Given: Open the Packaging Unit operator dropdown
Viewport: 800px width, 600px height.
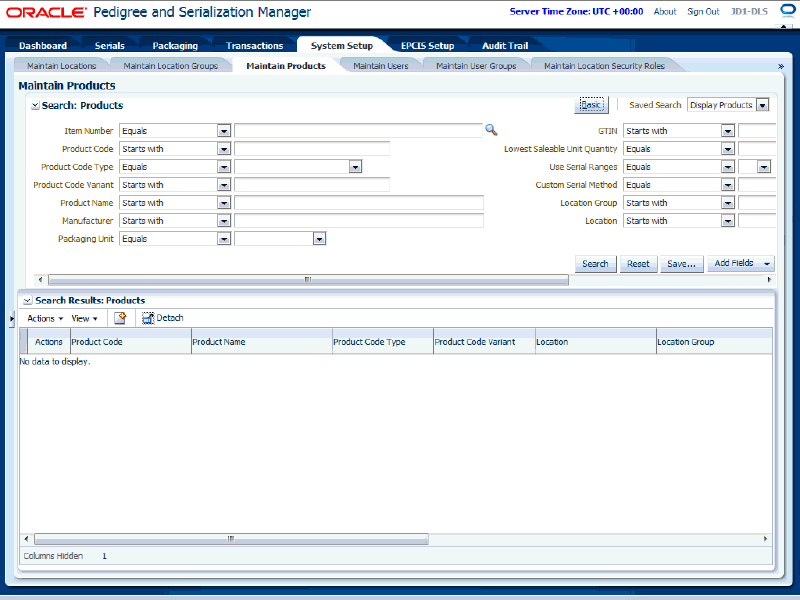Looking at the screenshot, I should pyautogui.click(x=224, y=239).
